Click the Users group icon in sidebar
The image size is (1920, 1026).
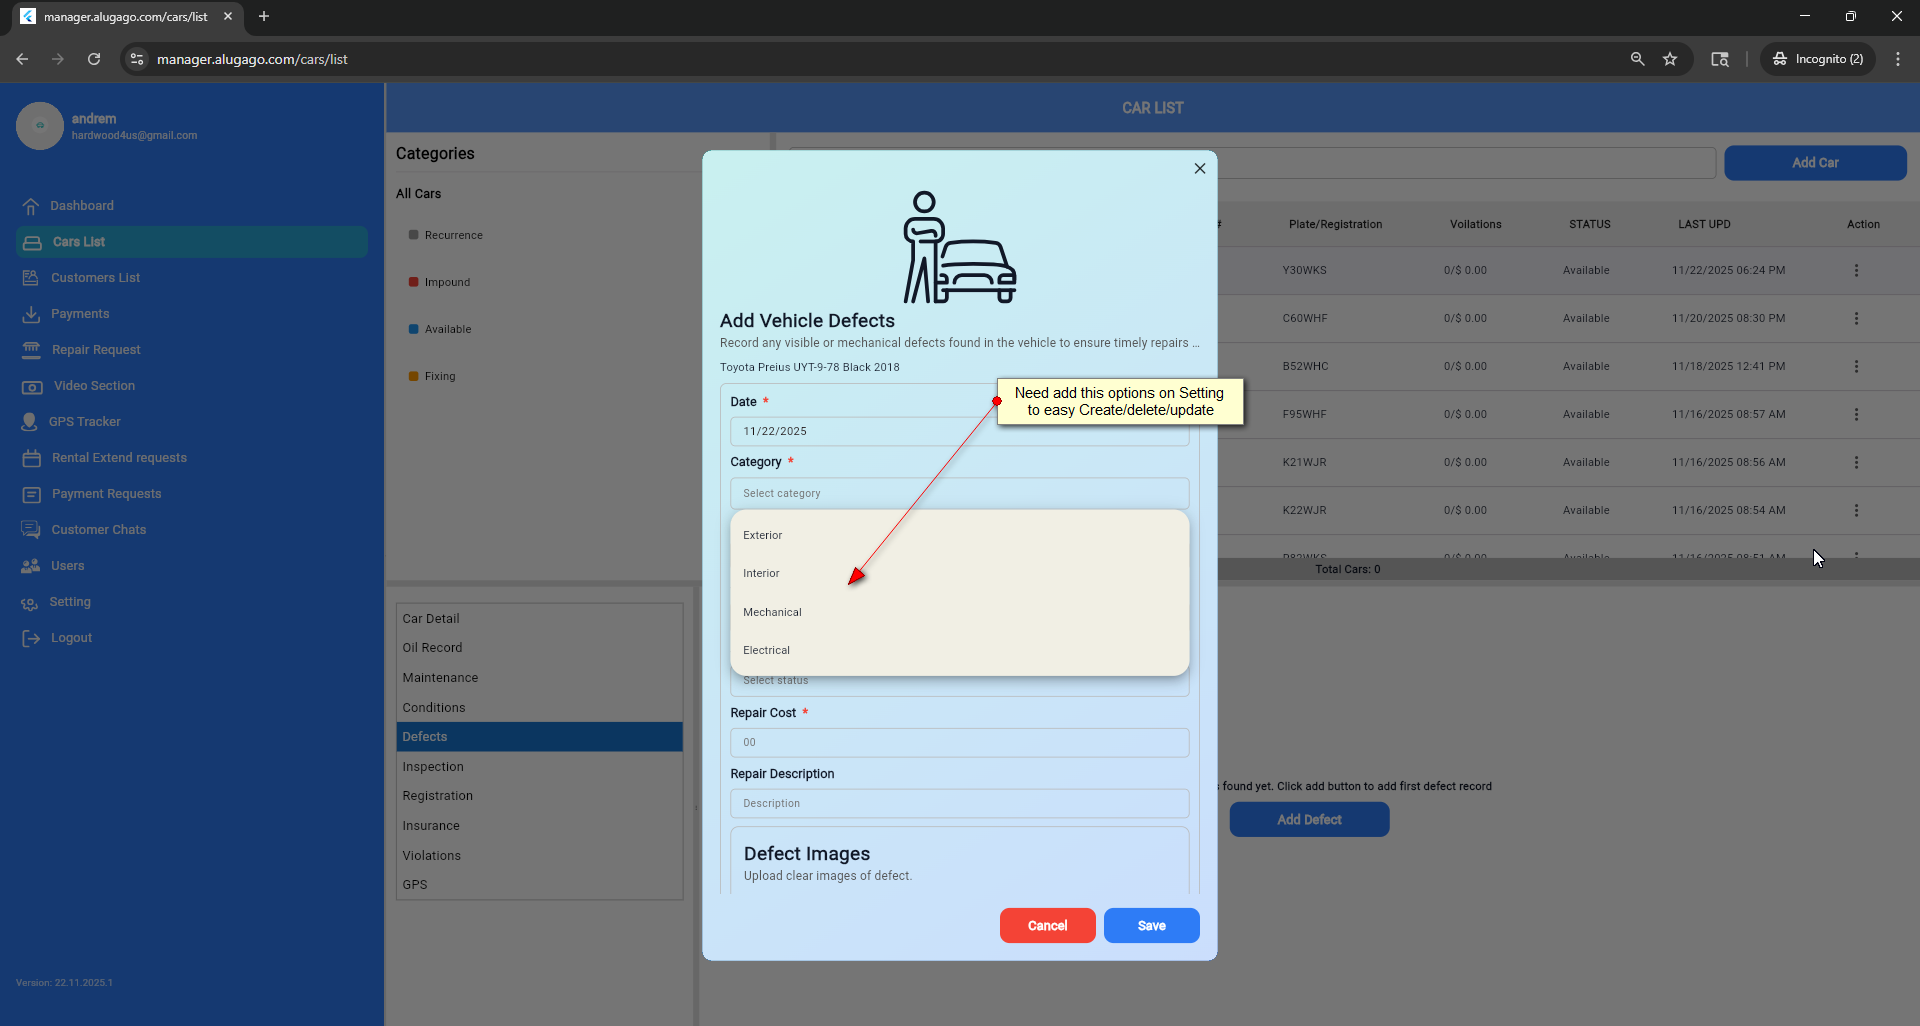click(x=31, y=566)
